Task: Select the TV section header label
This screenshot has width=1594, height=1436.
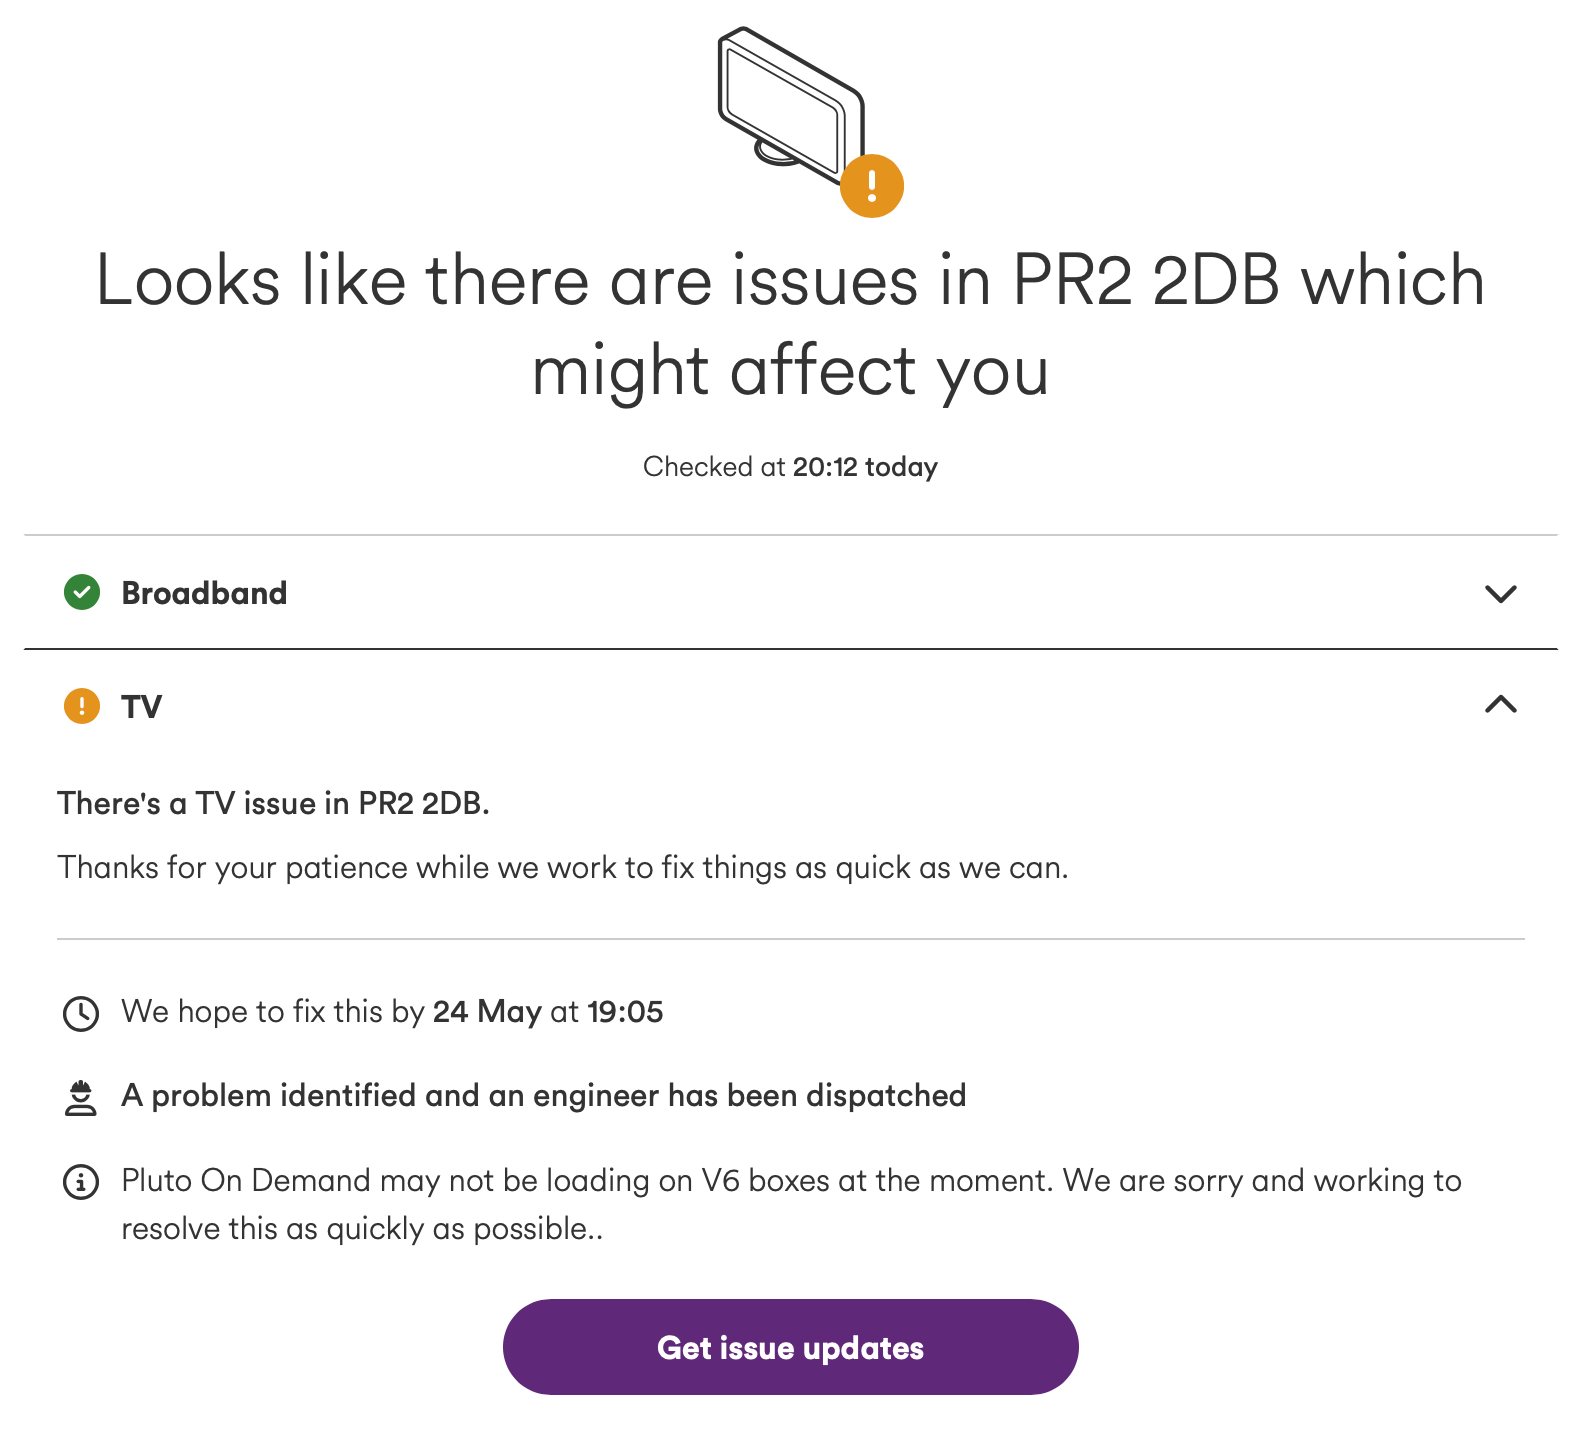Action: (x=141, y=707)
